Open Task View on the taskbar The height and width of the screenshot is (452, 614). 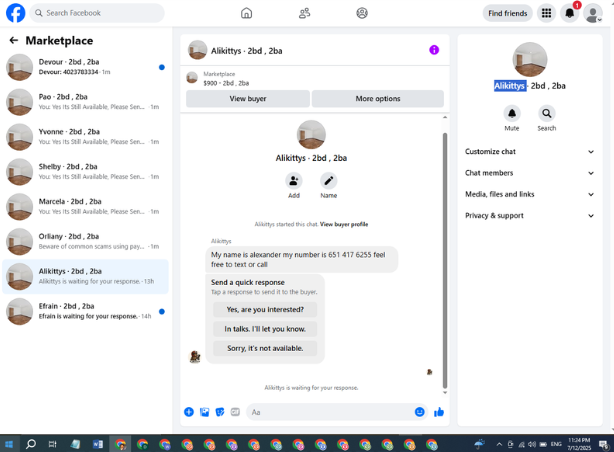tap(52, 444)
